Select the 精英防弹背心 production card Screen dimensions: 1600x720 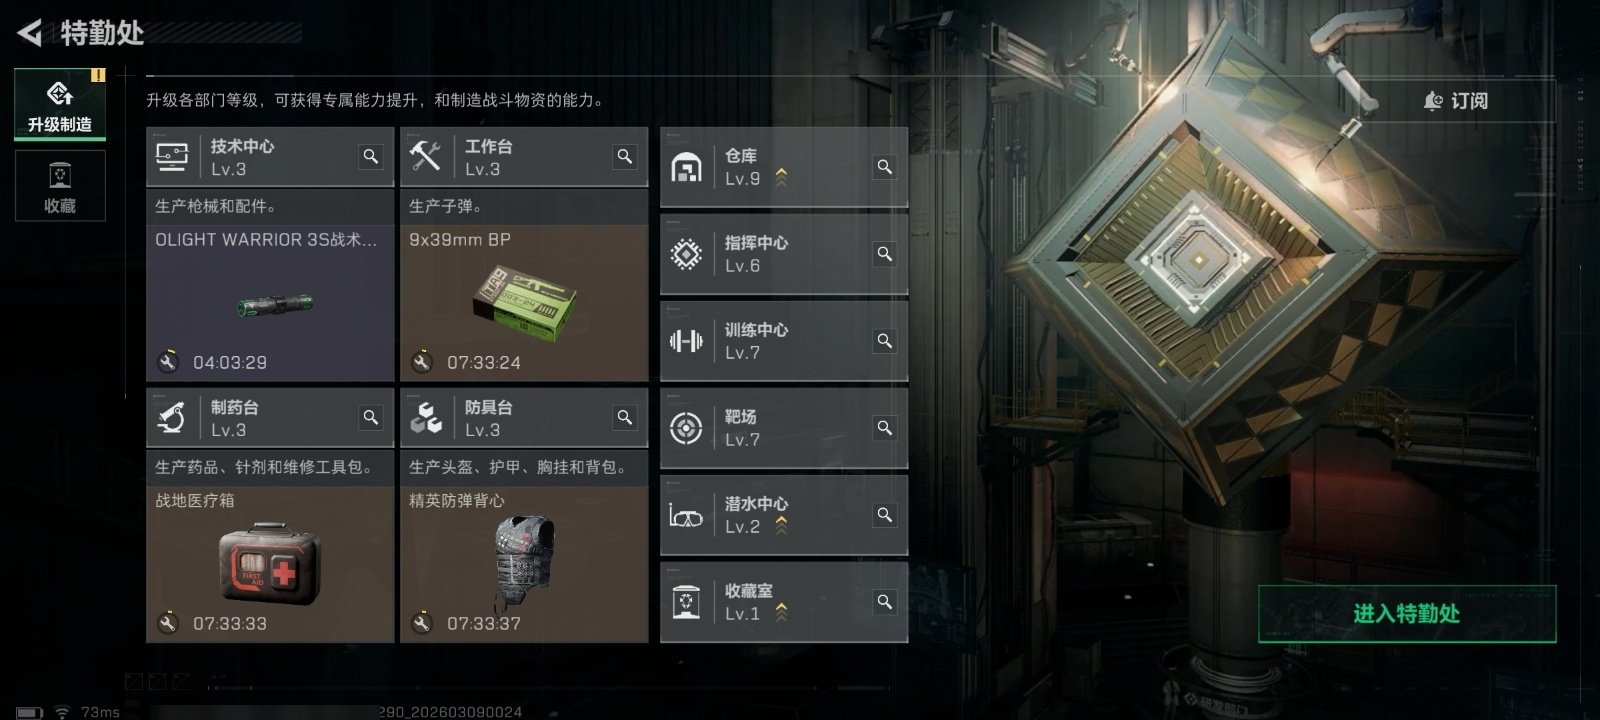(x=524, y=564)
